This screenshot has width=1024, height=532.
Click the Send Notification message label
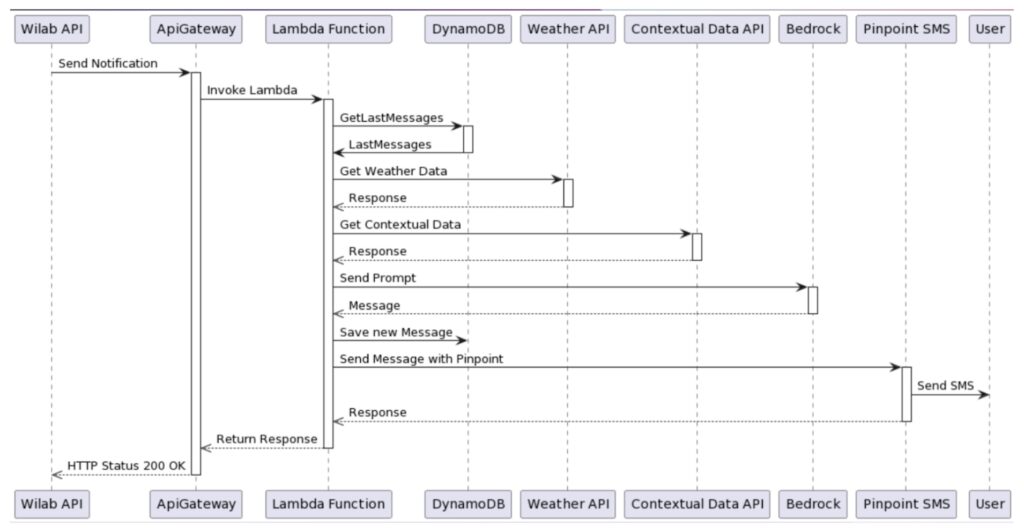pyautogui.click(x=108, y=63)
